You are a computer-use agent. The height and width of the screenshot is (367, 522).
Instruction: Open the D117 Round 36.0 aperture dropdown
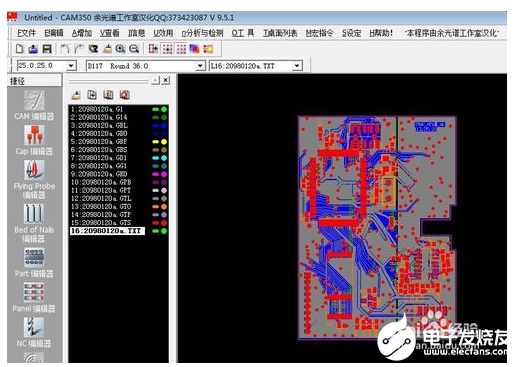click(200, 66)
